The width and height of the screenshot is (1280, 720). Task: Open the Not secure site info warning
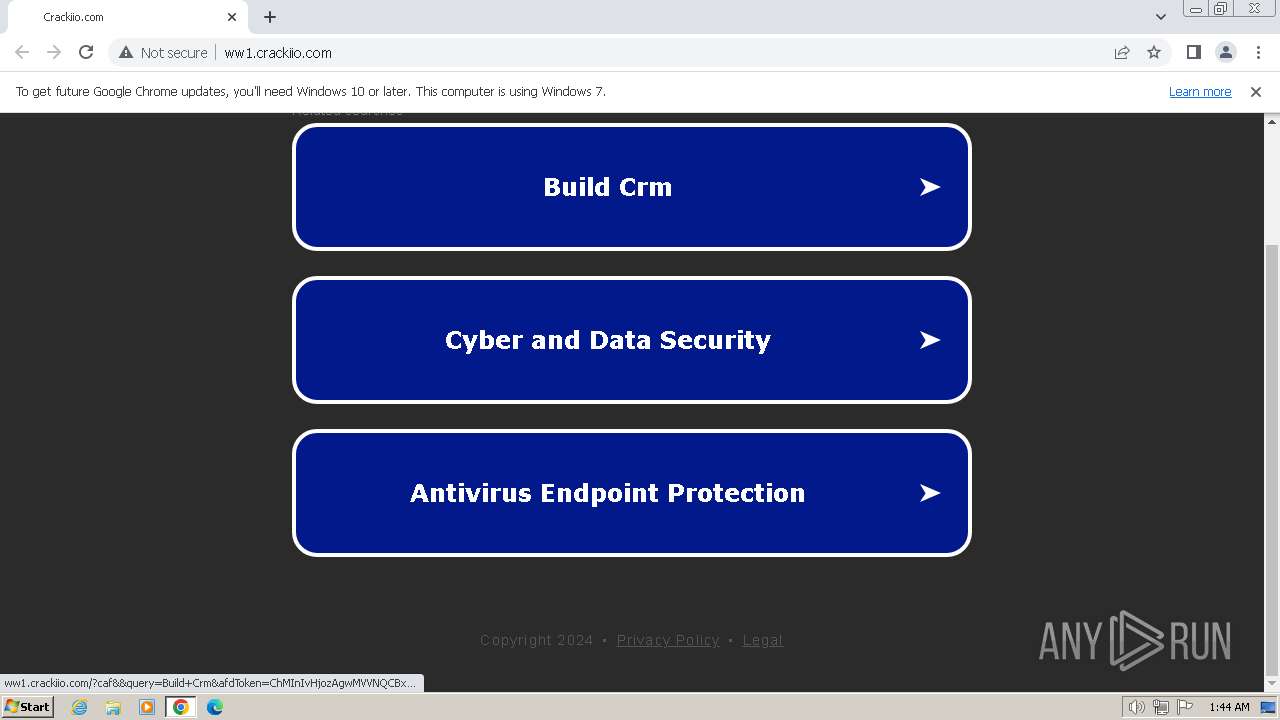pos(163,53)
